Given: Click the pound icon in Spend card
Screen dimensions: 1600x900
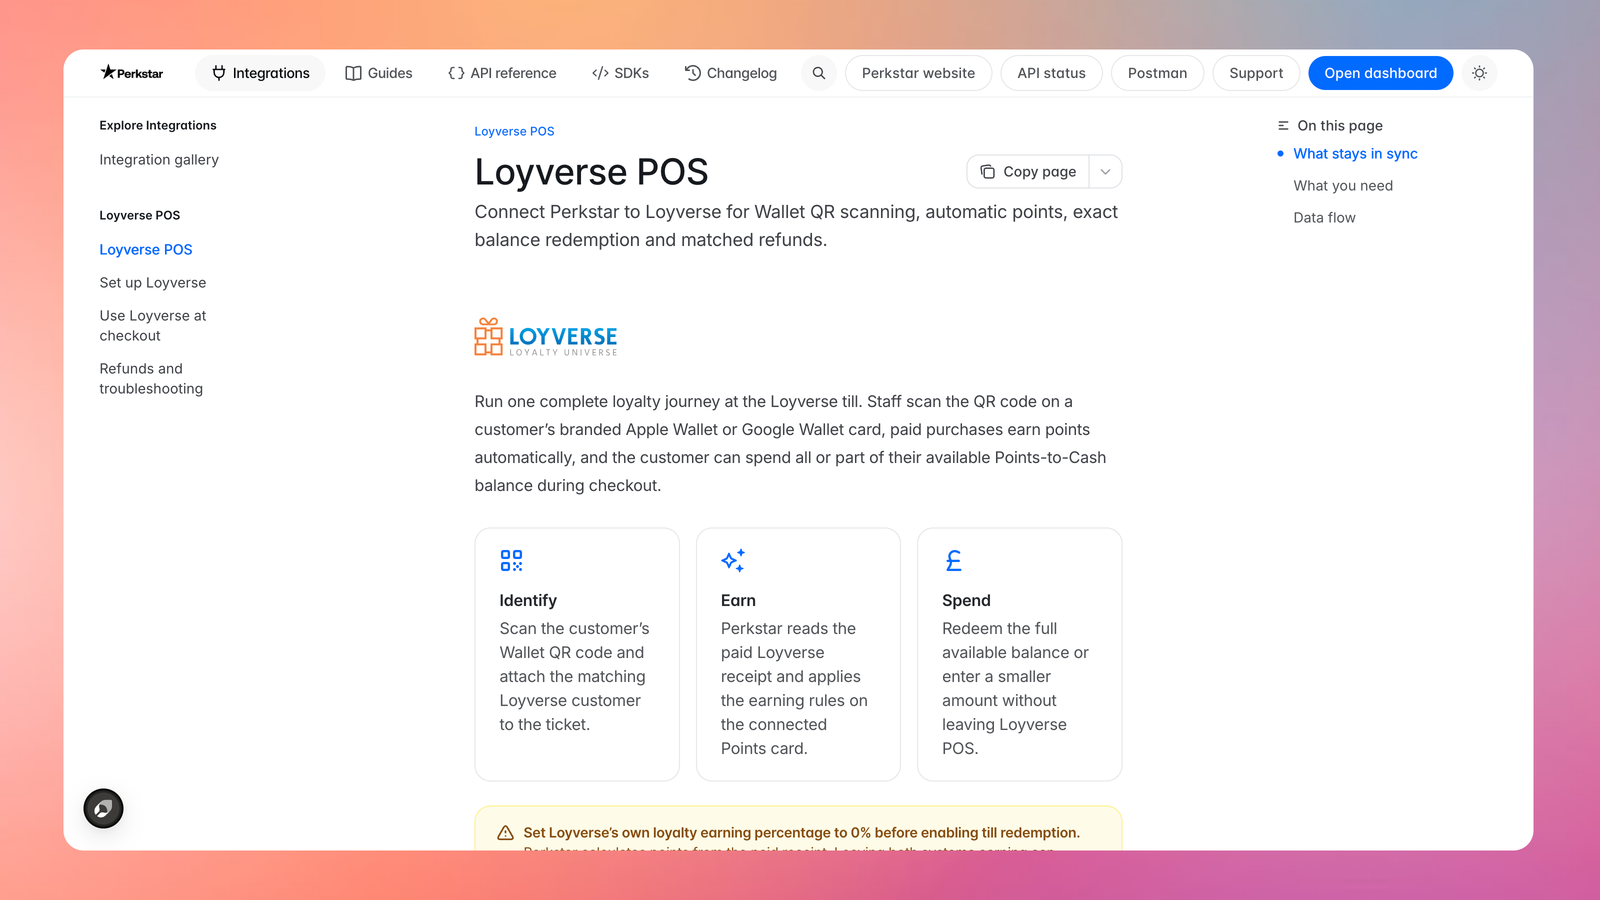Looking at the screenshot, I should [954, 560].
